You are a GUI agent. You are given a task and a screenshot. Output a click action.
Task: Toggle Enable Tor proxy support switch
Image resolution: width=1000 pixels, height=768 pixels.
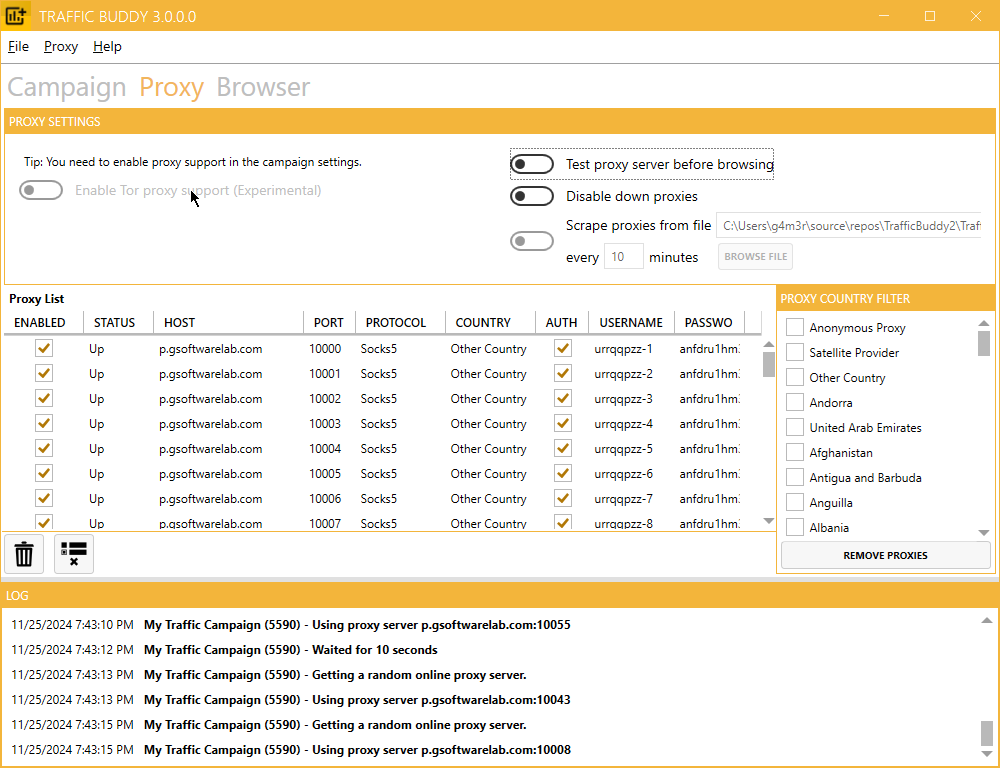(41, 190)
